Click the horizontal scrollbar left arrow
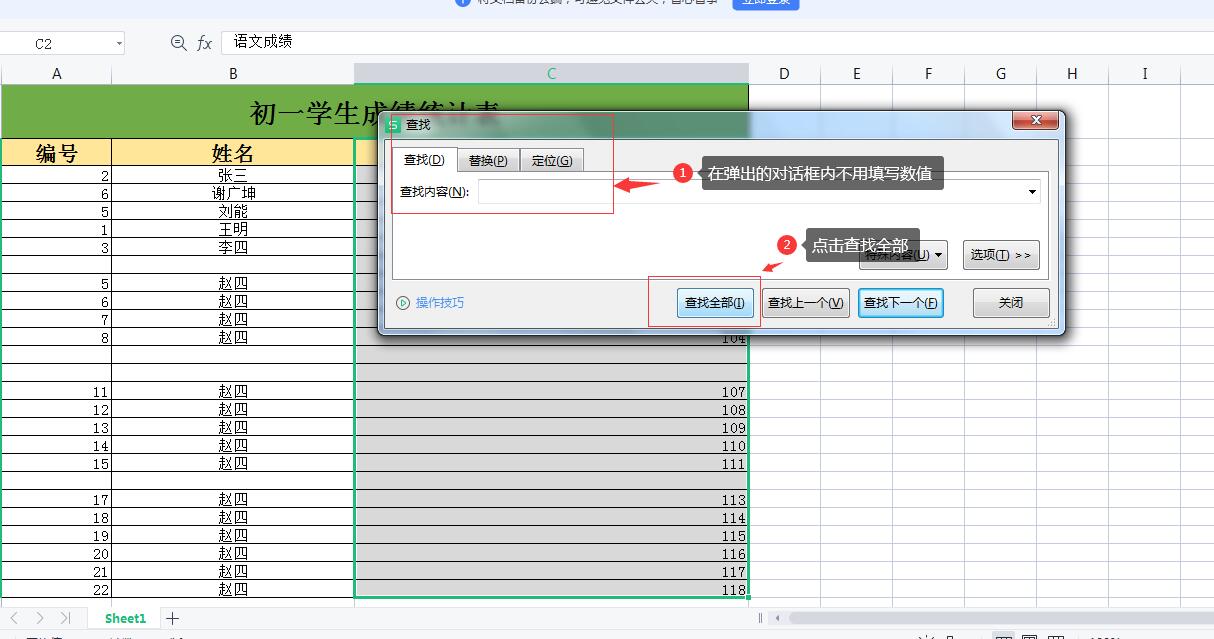 pyautogui.click(x=777, y=618)
